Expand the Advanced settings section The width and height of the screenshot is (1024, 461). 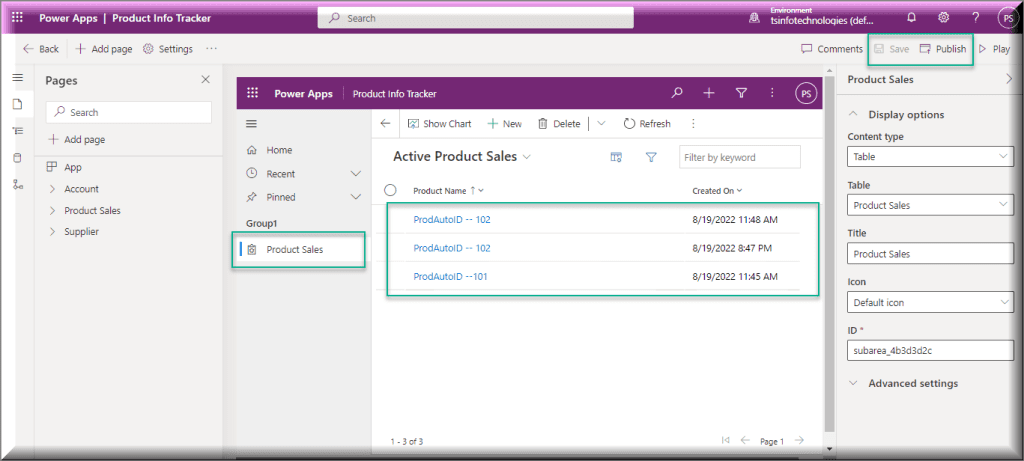853,383
